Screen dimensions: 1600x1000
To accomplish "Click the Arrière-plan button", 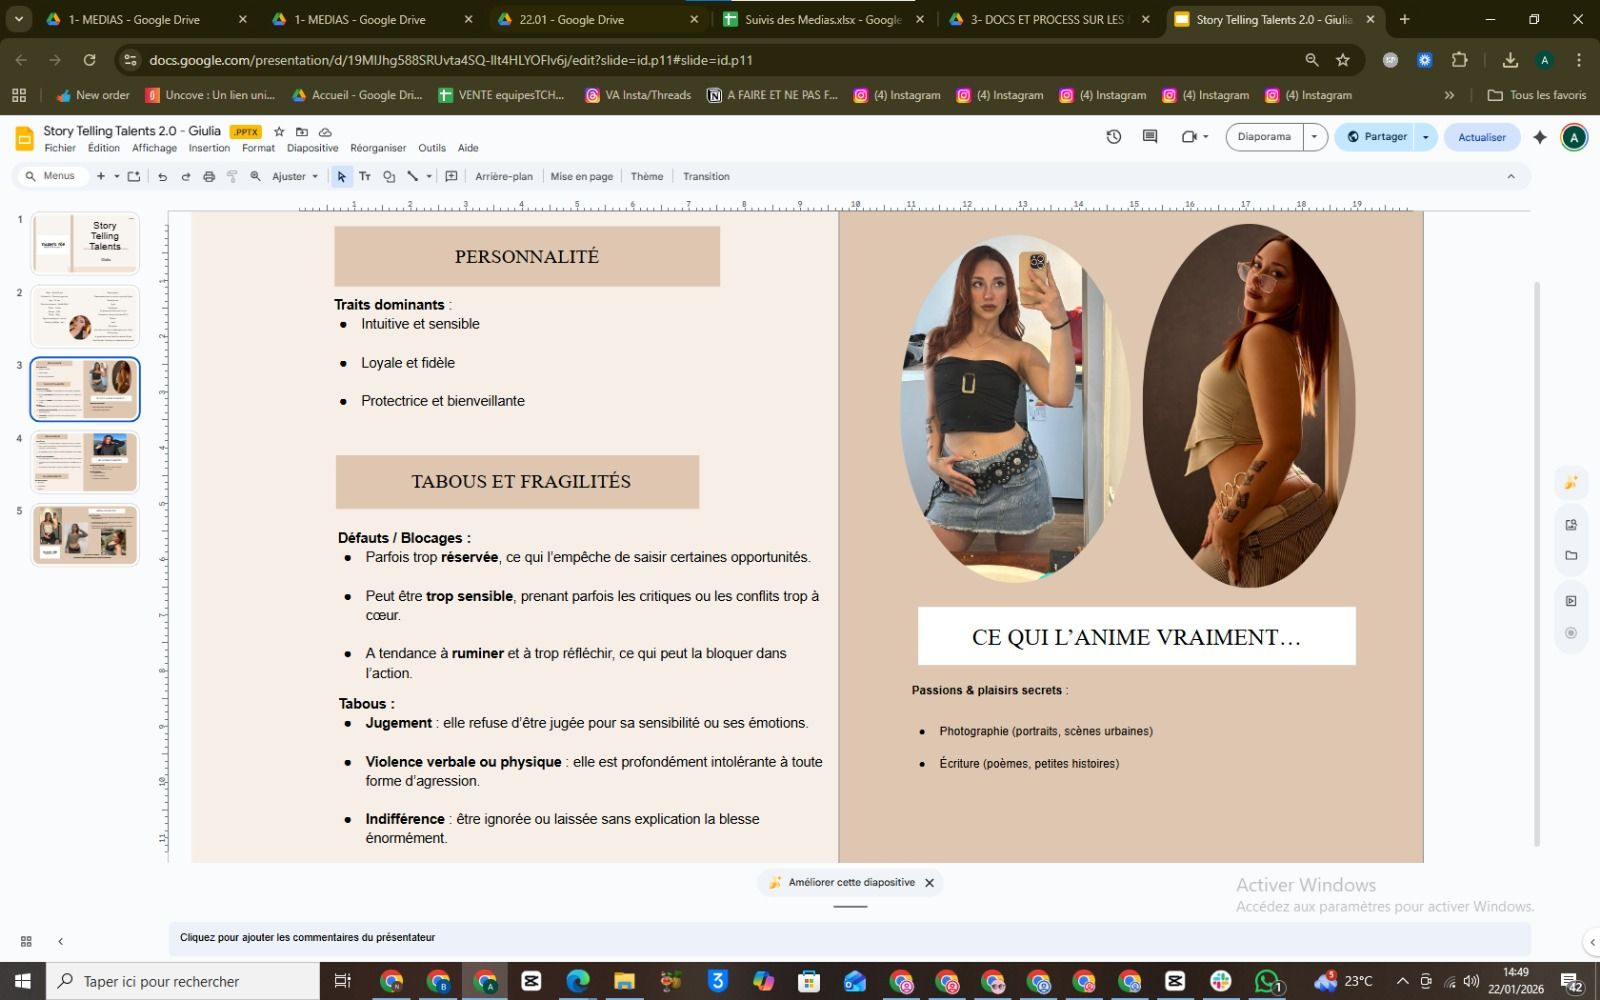I will tap(504, 177).
